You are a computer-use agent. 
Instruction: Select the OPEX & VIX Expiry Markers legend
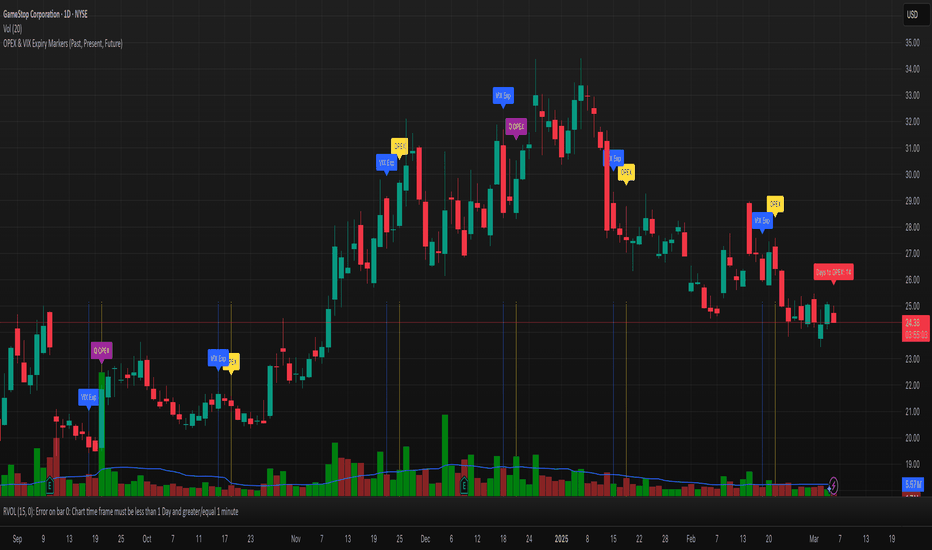click(x=62, y=43)
